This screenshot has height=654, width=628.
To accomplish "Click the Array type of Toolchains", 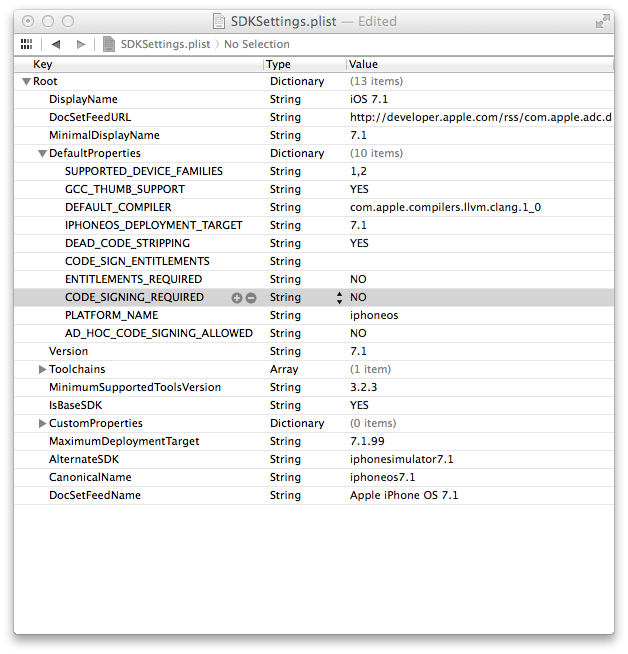I will pyautogui.click(x=284, y=369).
